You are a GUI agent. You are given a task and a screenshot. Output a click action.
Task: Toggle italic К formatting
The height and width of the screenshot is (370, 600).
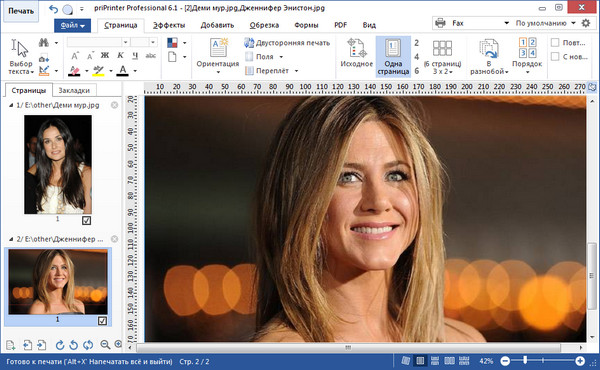click(x=120, y=56)
